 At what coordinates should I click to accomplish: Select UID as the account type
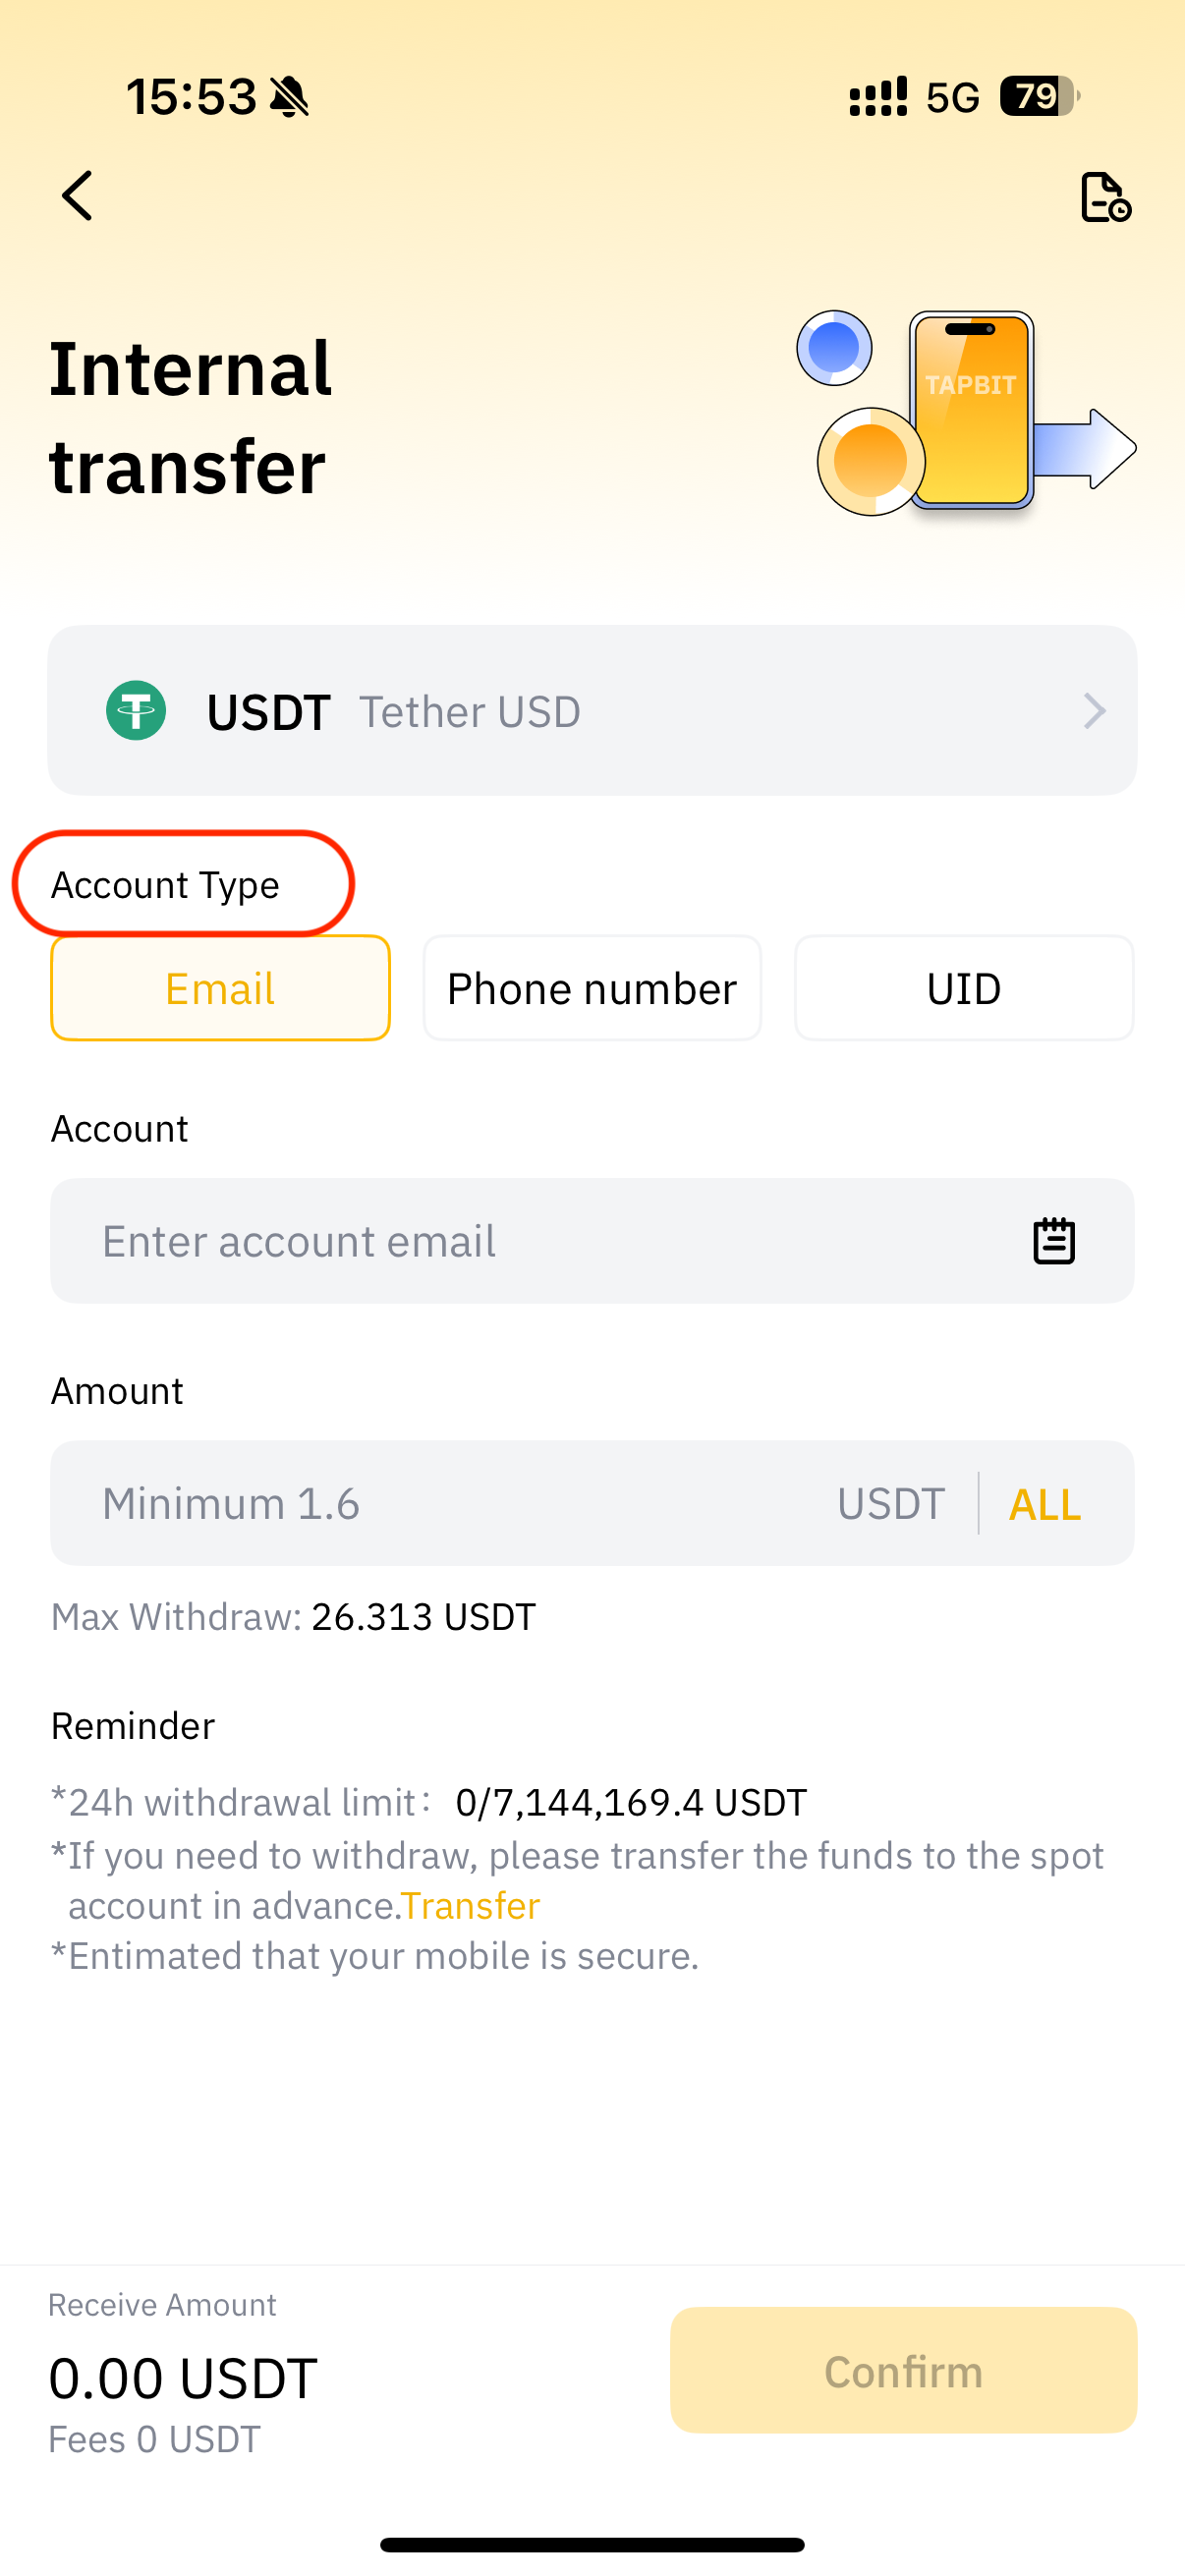[x=963, y=987]
